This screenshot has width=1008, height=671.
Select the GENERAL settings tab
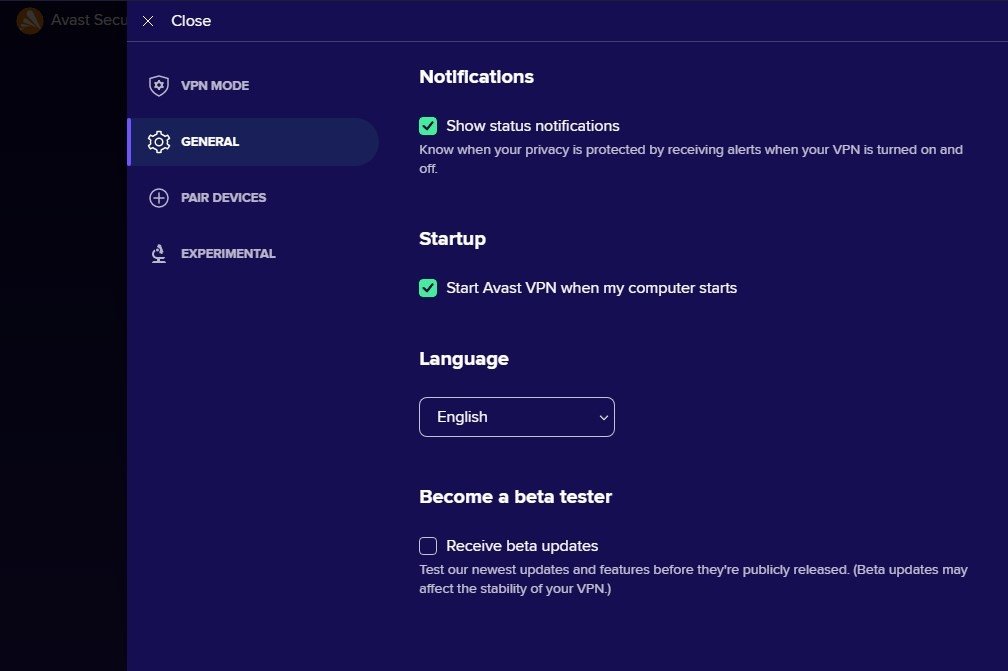click(x=253, y=141)
